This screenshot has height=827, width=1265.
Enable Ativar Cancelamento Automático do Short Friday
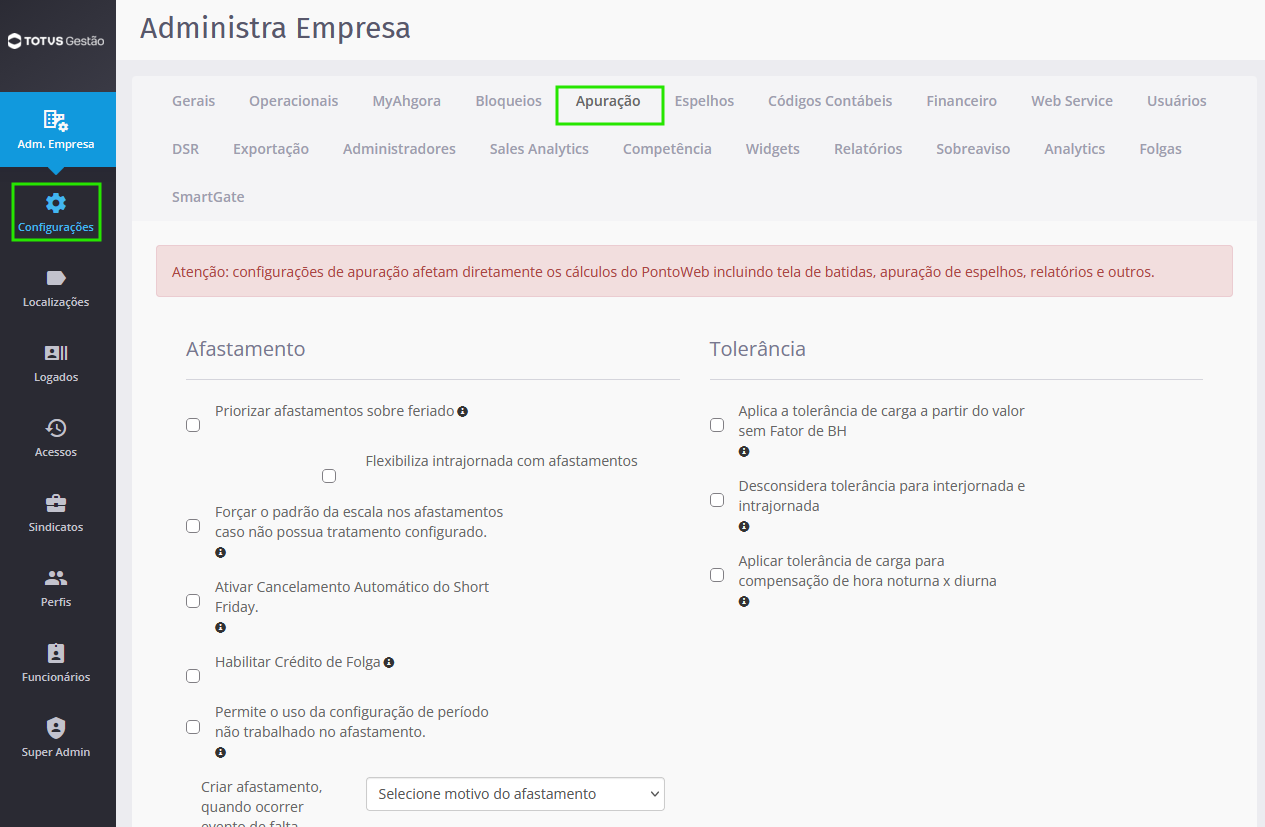click(x=193, y=601)
